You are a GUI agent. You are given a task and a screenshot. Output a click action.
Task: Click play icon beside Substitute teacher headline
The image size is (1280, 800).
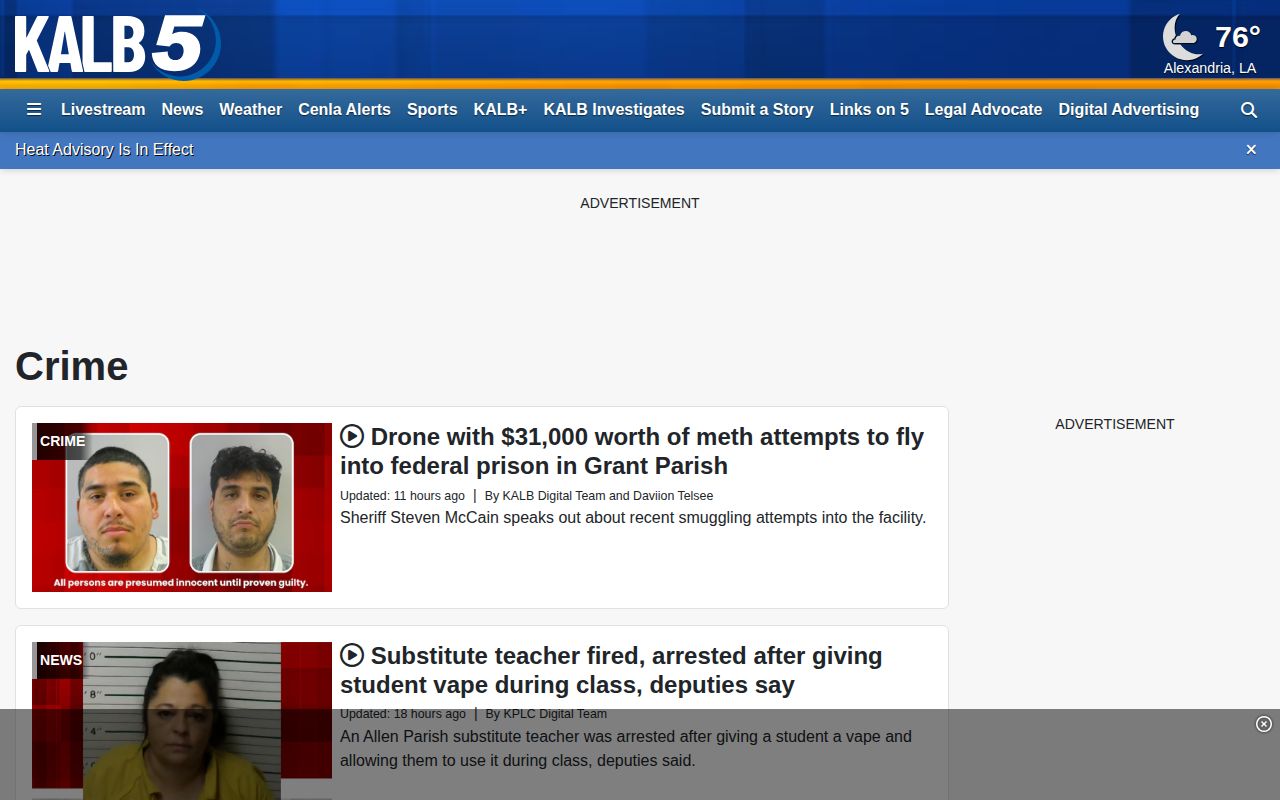pyautogui.click(x=352, y=655)
